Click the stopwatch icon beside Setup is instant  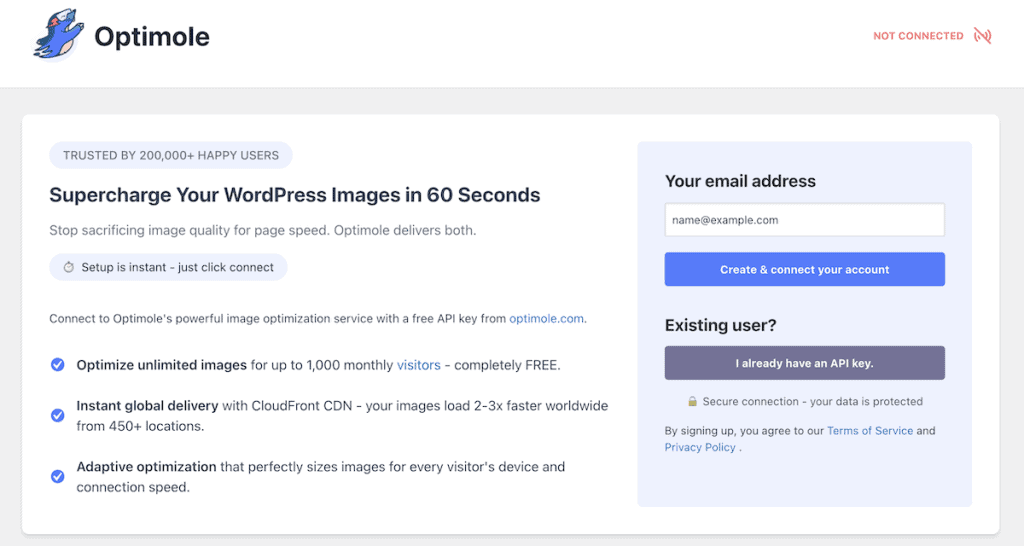click(x=69, y=267)
